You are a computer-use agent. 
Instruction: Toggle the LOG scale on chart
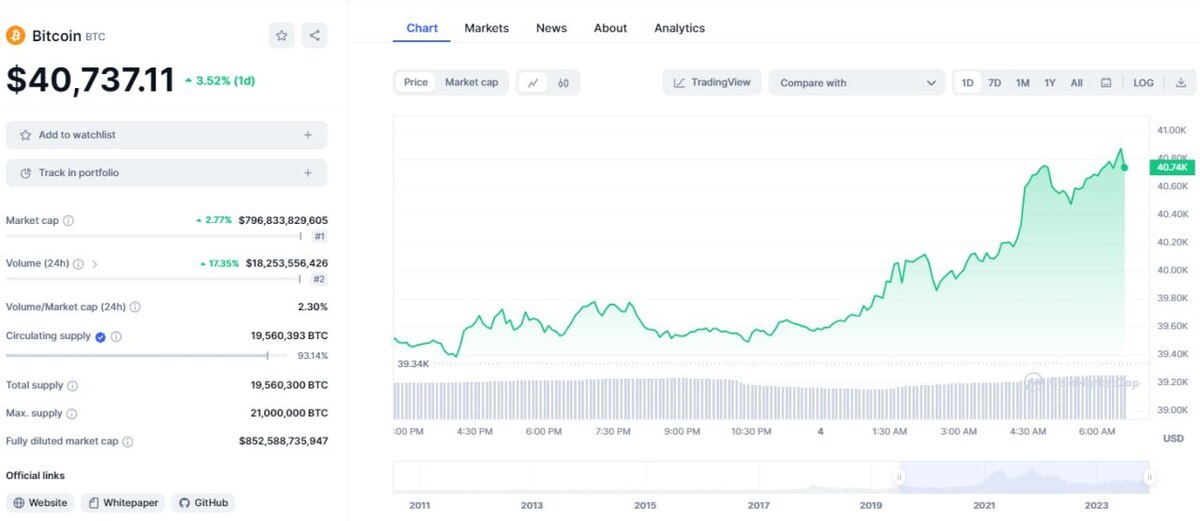click(x=1143, y=83)
